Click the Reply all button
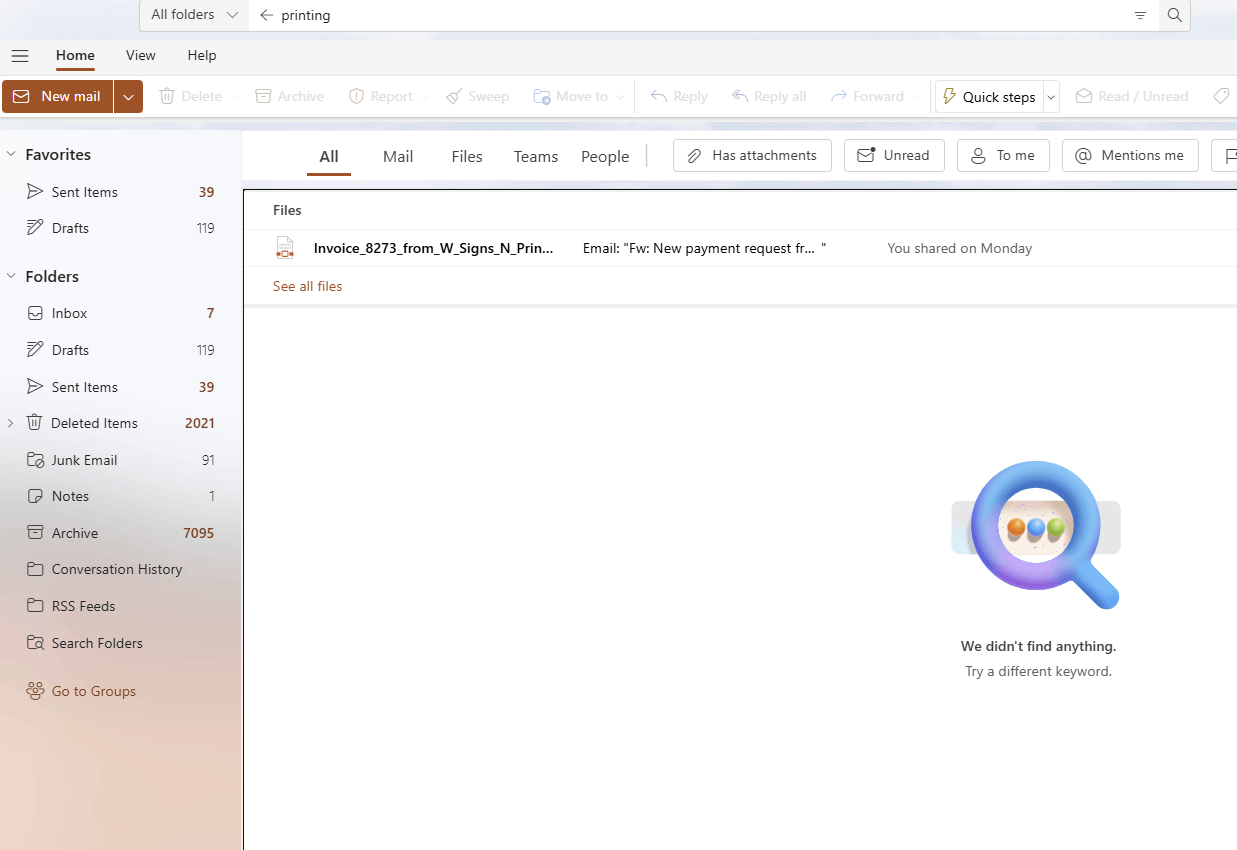 [x=769, y=97]
